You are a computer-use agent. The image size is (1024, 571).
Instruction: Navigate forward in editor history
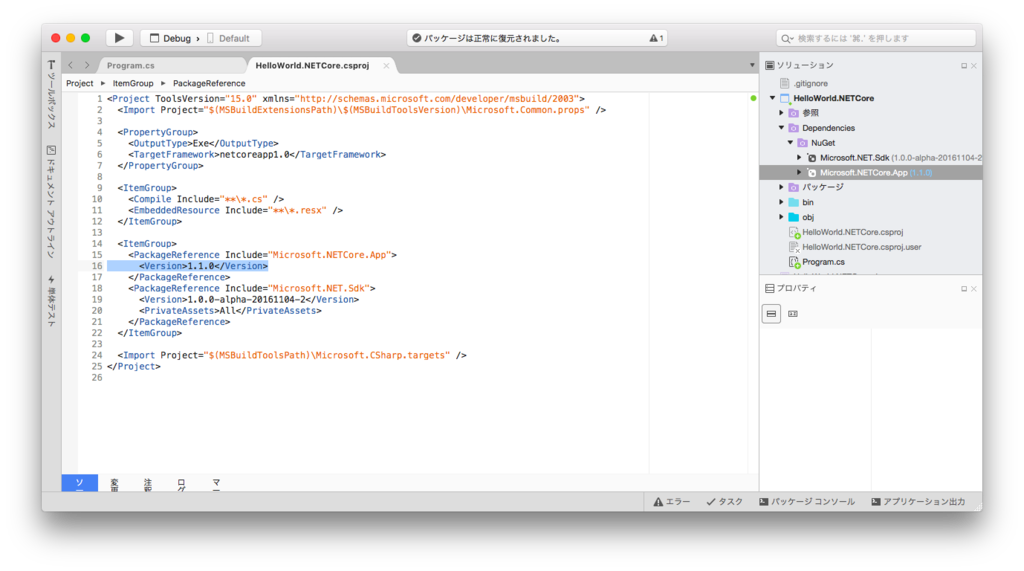point(87,65)
